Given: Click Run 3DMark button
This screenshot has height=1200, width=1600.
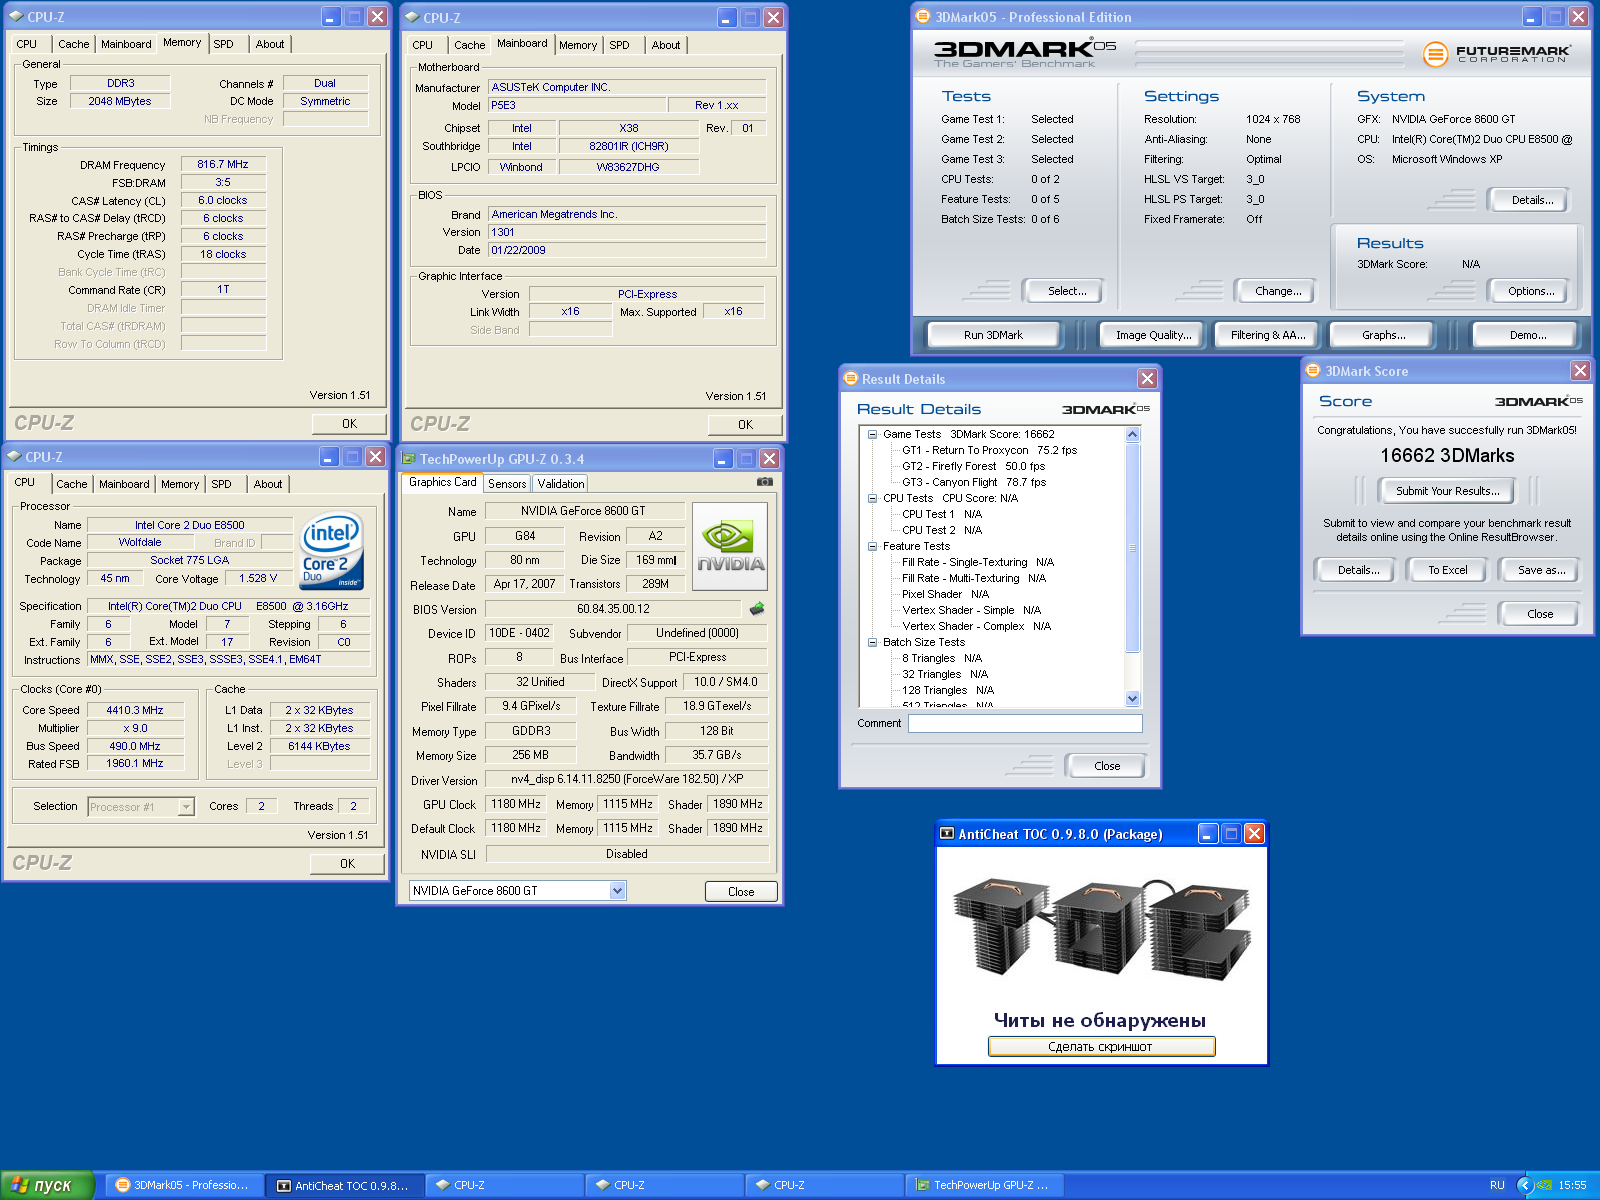Looking at the screenshot, I should [x=993, y=335].
